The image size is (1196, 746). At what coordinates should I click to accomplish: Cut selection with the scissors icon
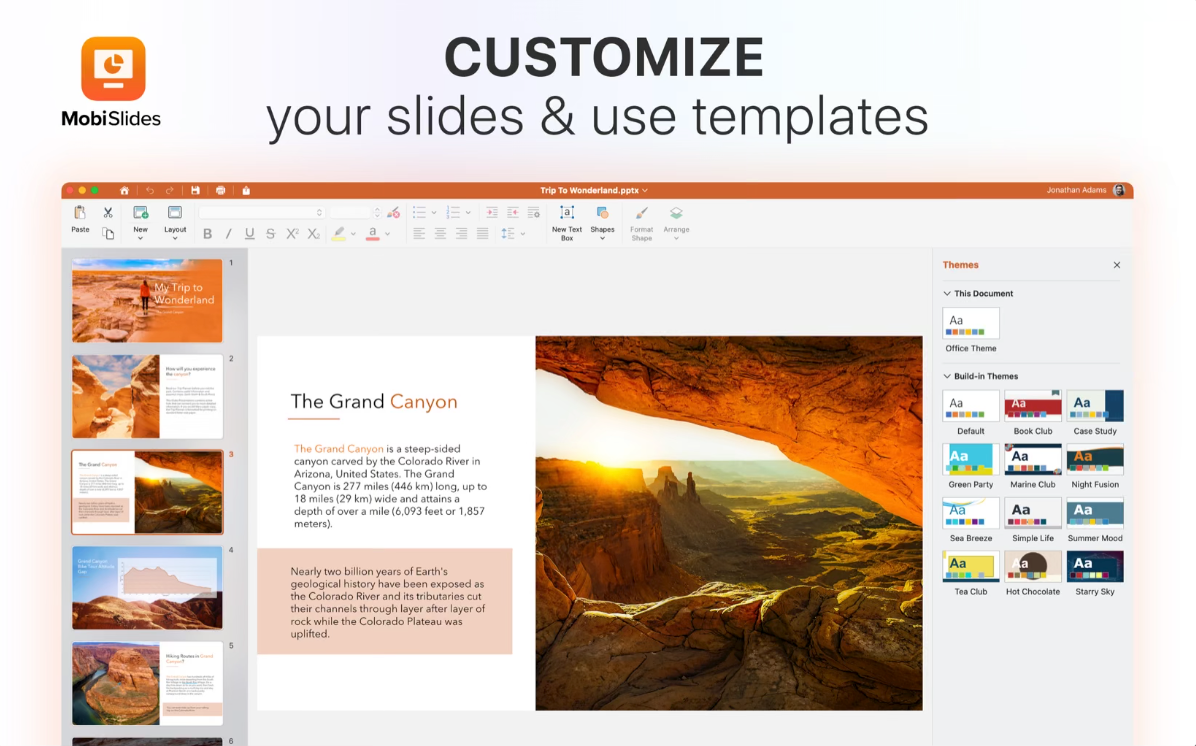pos(107,212)
